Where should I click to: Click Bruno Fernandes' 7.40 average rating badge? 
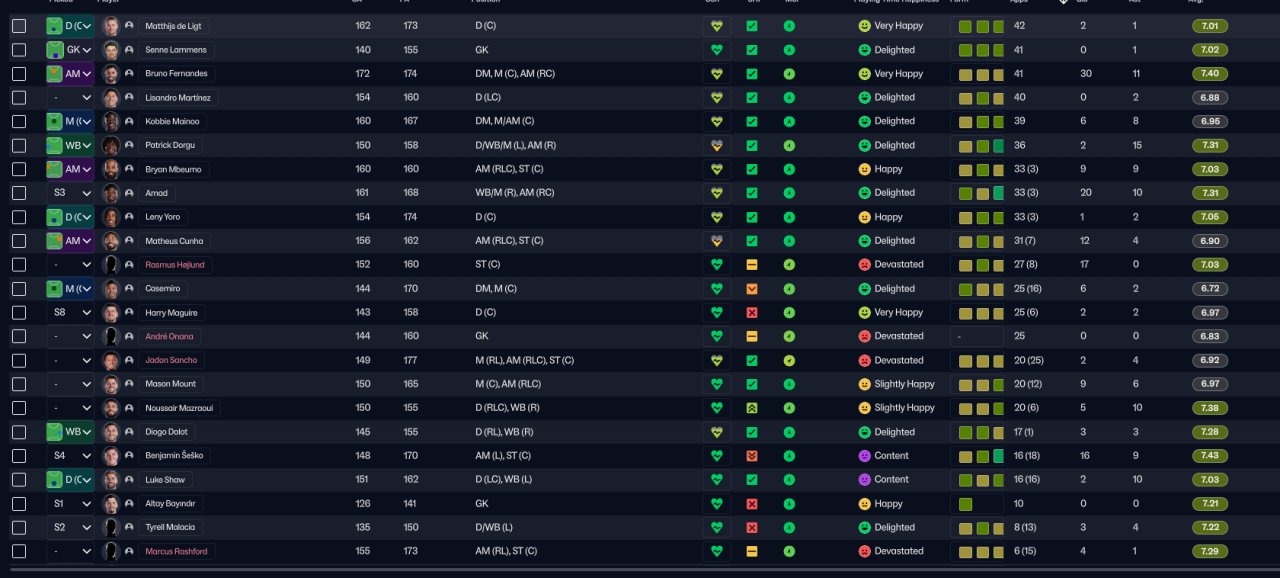(x=1210, y=74)
